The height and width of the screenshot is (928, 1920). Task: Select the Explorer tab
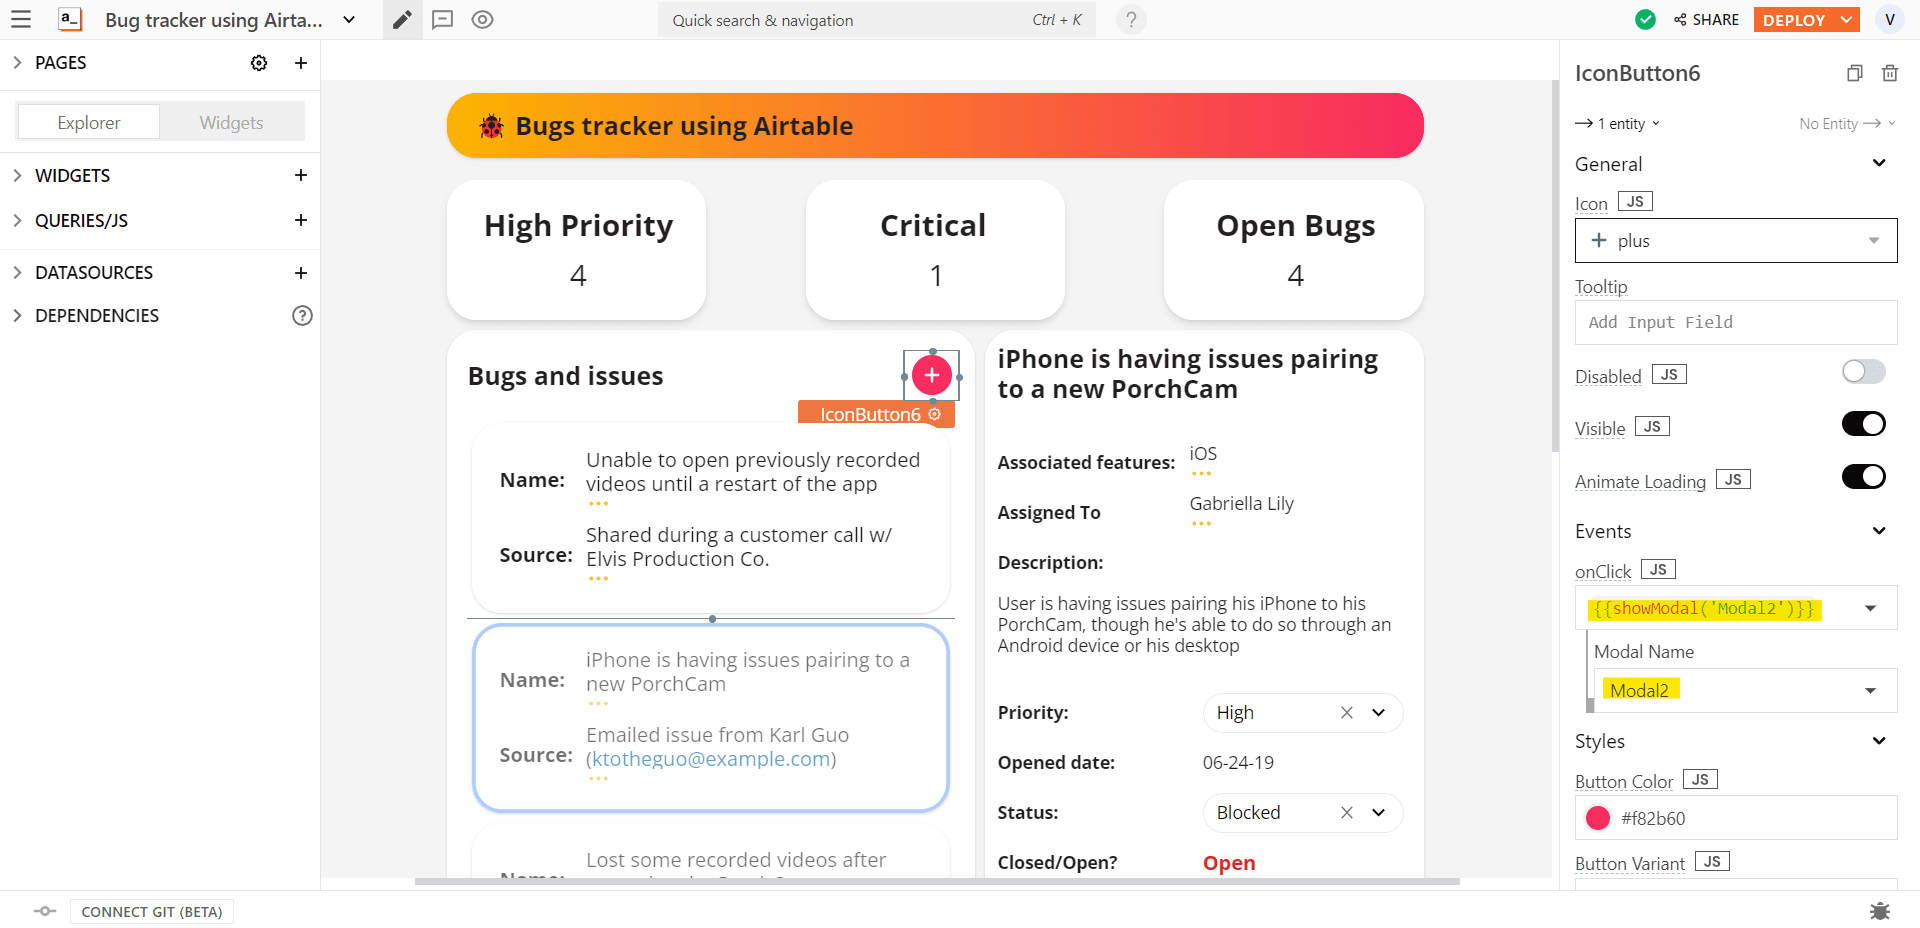[89, 123]
